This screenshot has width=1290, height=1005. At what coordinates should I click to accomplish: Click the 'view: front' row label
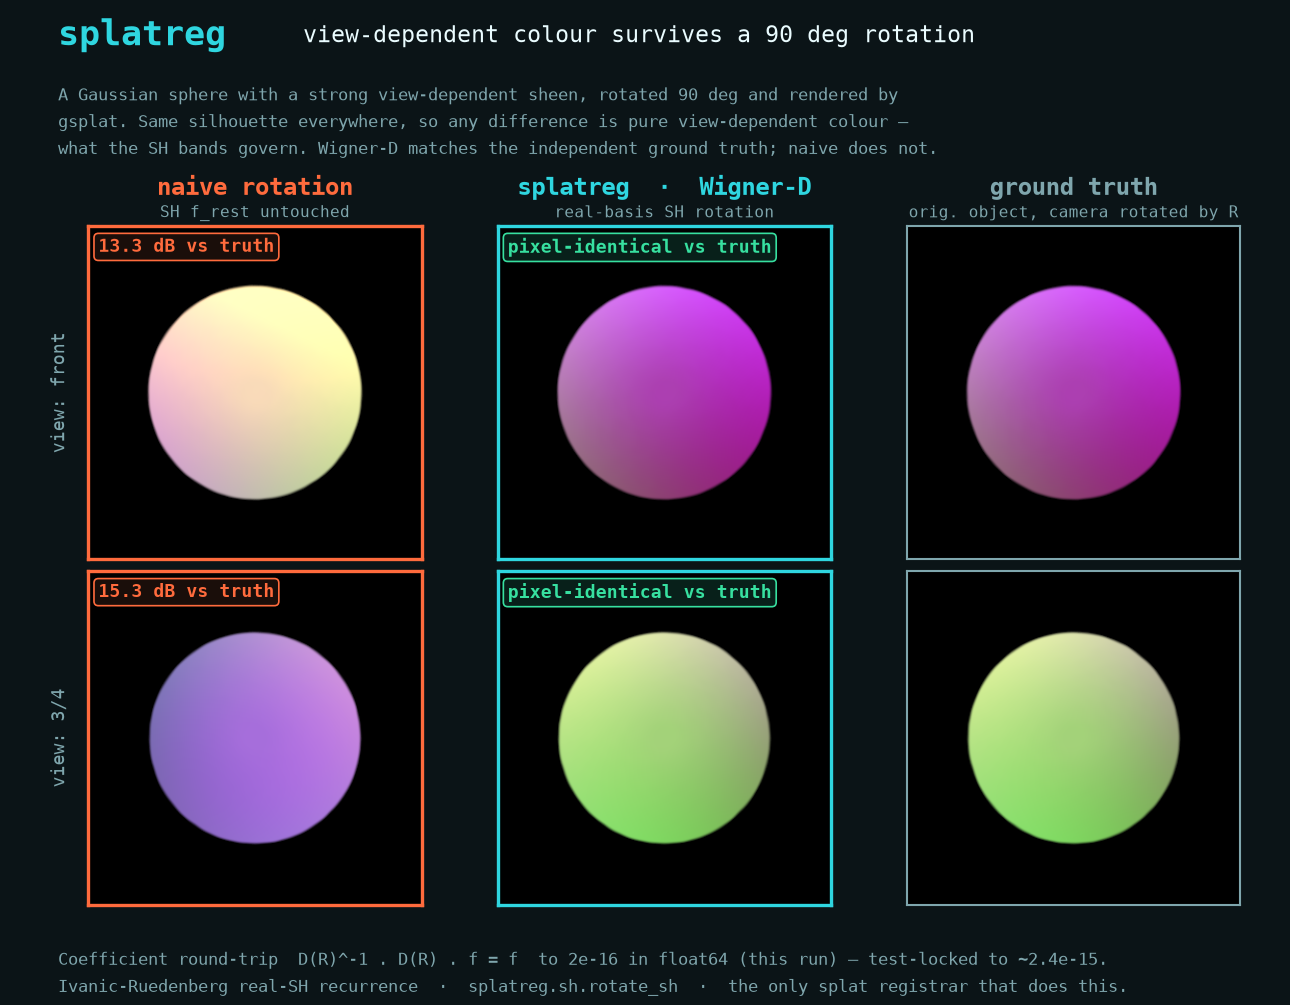coord(59,392)
